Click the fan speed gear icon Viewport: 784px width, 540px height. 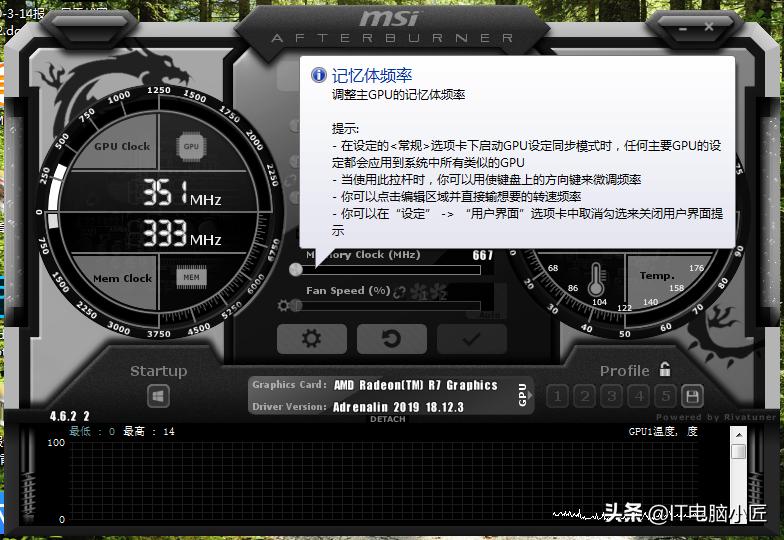[x=283, y=305]
